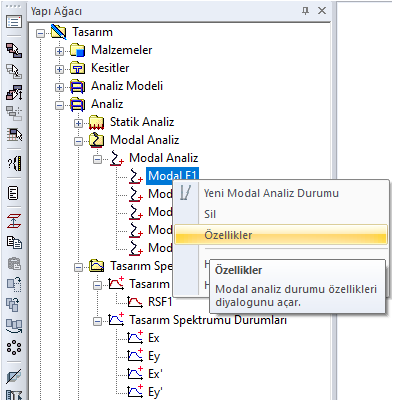Click the copy icon in the left toolbar
This screenshot has width=393, height=401.
click(x=14, y=242)
